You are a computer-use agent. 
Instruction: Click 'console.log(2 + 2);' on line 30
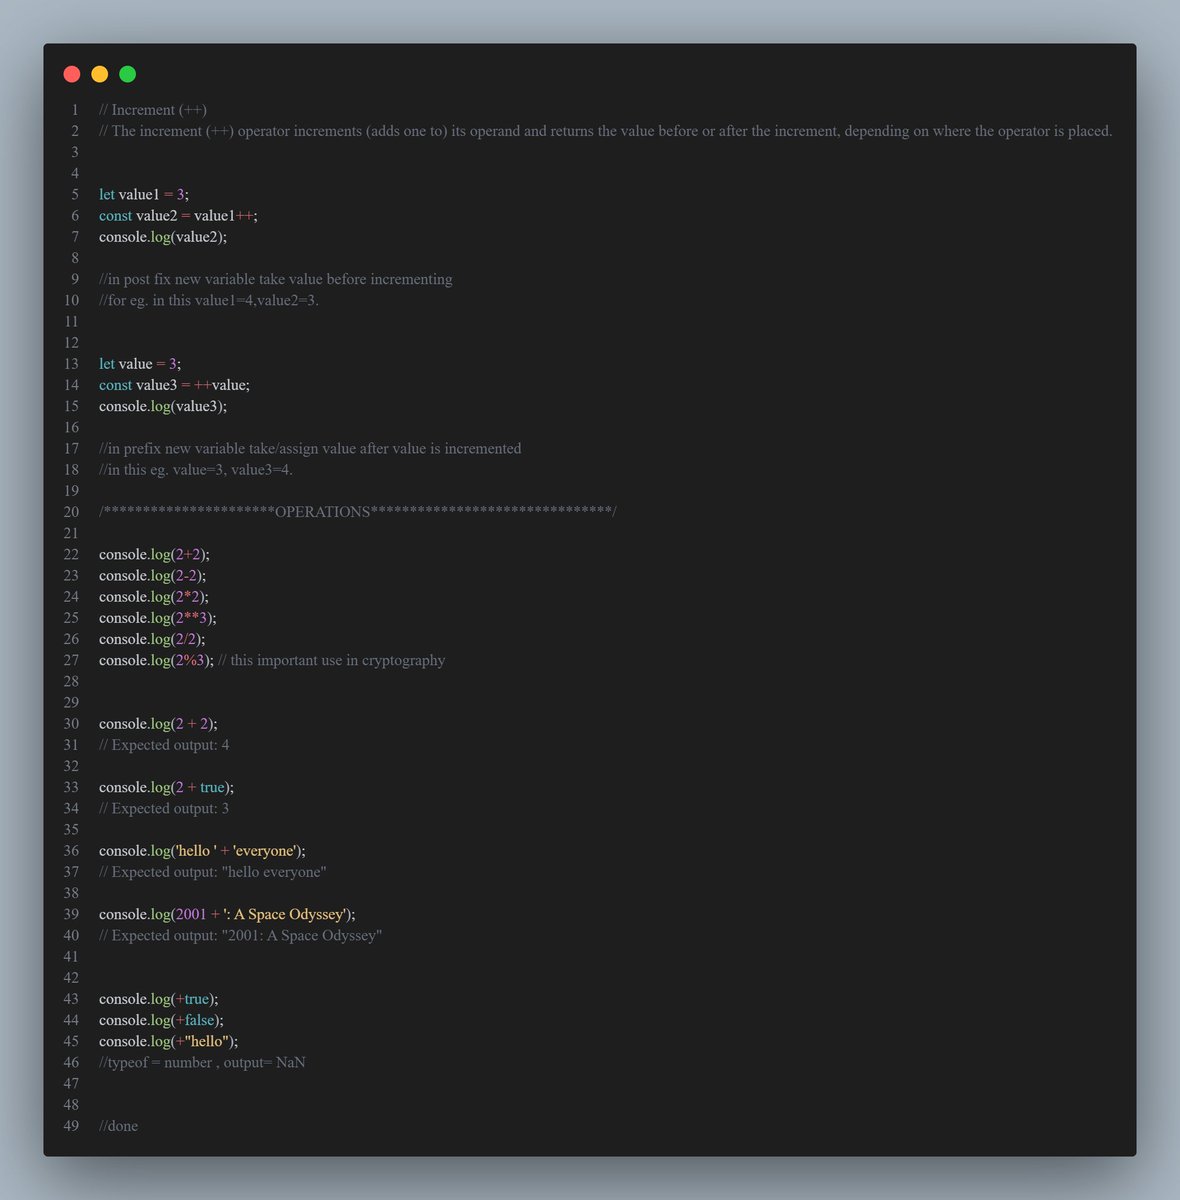(x=158, y=723)
